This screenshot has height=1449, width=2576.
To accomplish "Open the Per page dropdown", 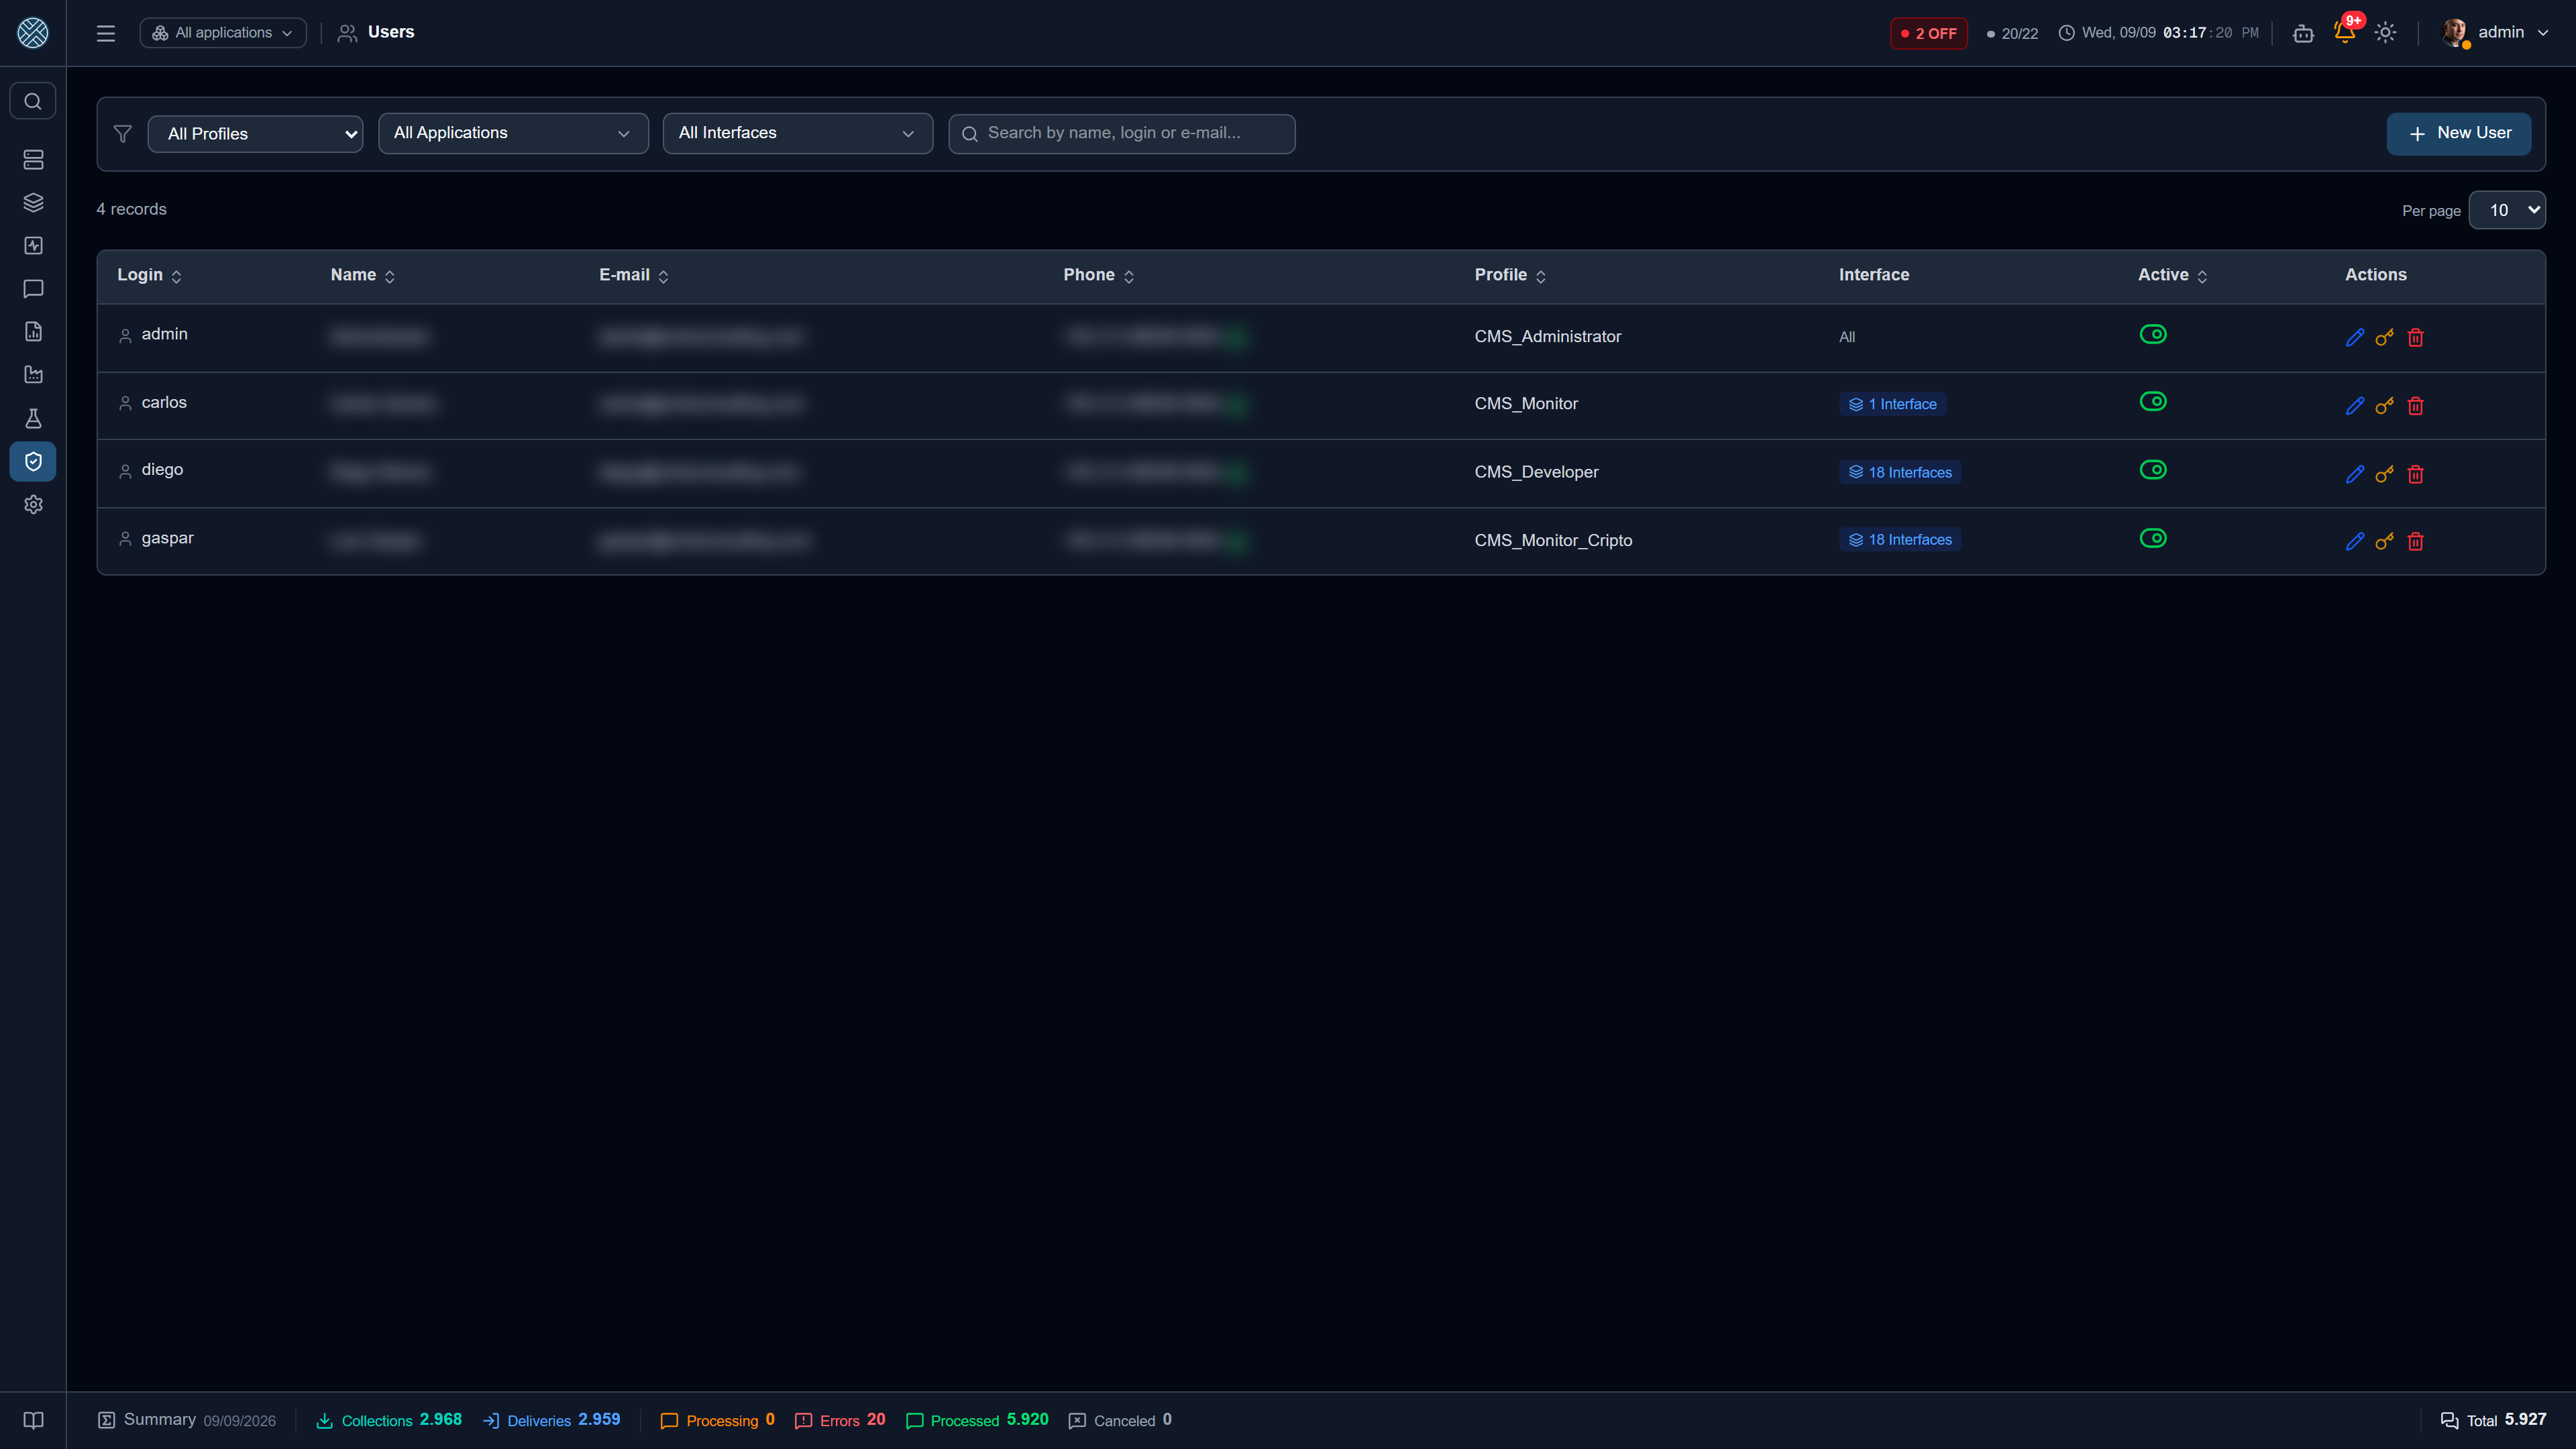I will (x=2507, y=210).
